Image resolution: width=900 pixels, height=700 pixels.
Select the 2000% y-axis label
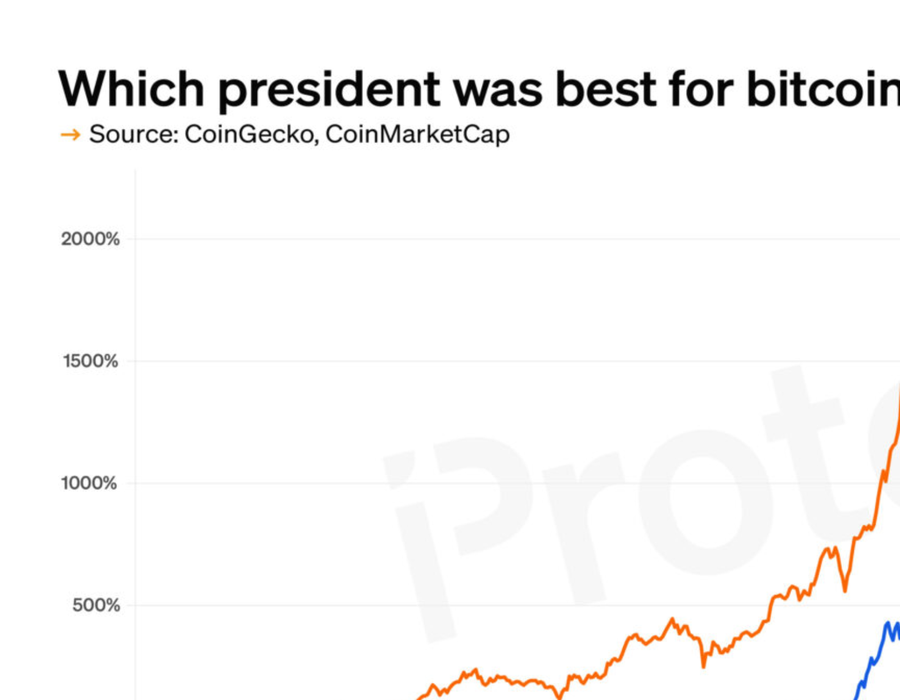click(92, 239)
